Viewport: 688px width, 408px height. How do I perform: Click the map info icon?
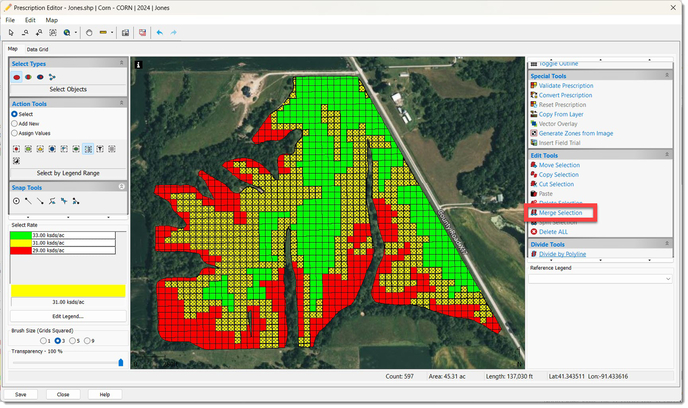point(138,65)
